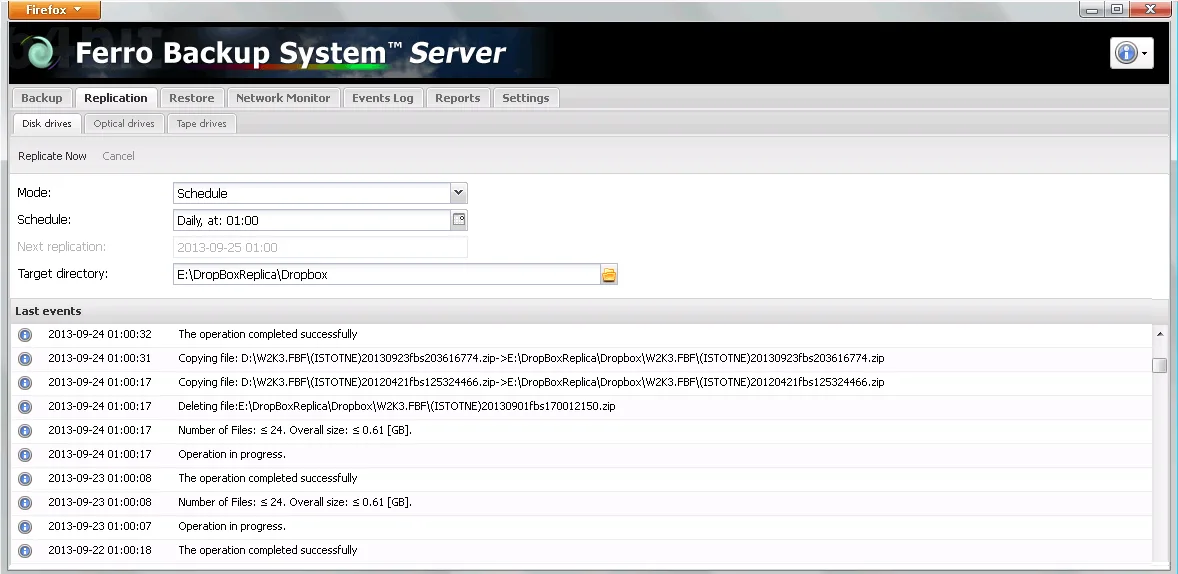
Task: Open the Firefox application menu
Action: (54, 10)
